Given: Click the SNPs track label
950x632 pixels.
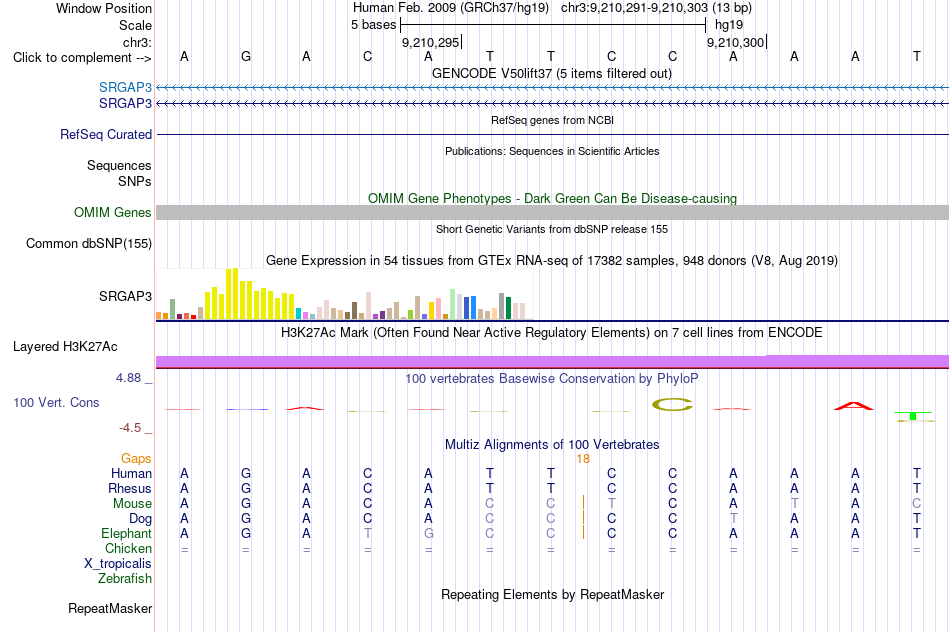Looking at the screenshot, I should click(x=135, y=181).
